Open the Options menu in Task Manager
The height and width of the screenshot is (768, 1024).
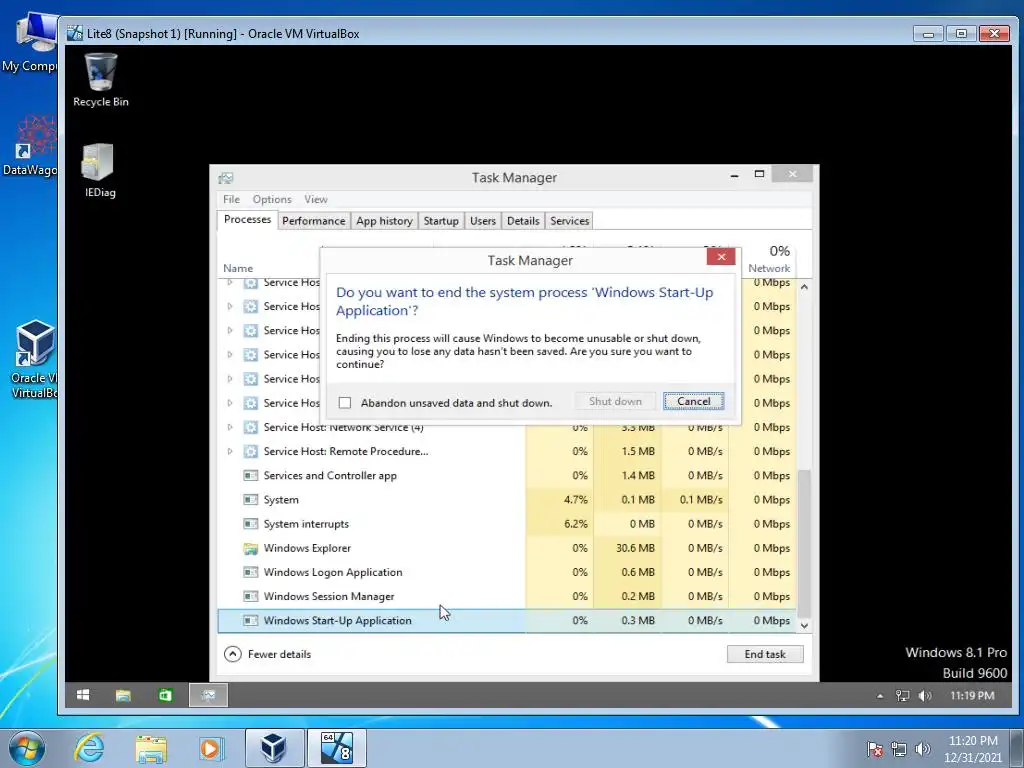pyautogui.click(x=272, y=199)
